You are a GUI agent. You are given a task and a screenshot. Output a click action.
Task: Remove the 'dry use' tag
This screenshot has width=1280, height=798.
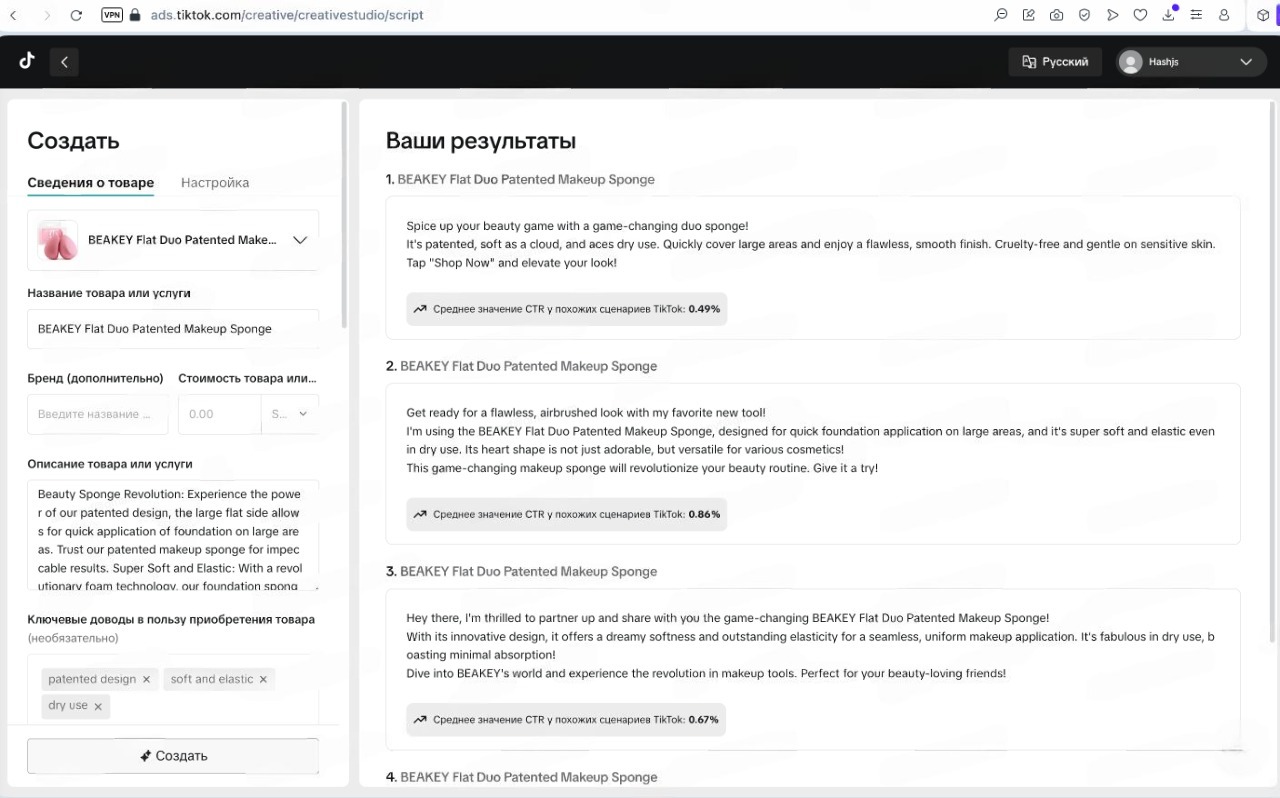click(98, 706)
